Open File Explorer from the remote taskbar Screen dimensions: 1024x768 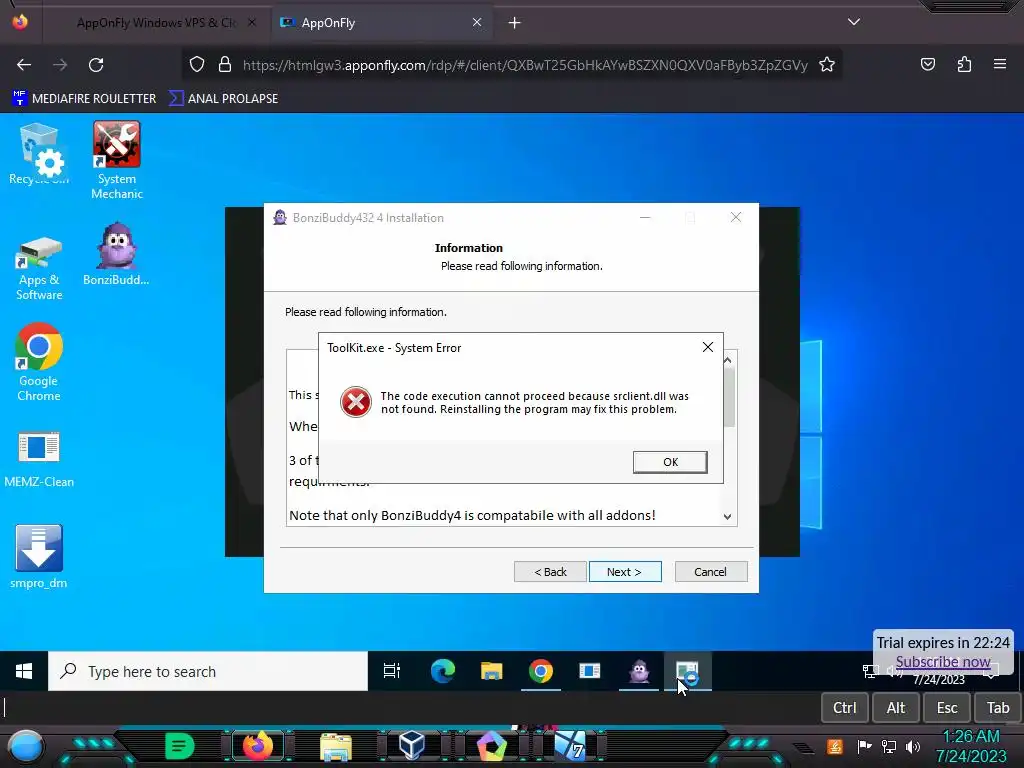coord(492,671)
